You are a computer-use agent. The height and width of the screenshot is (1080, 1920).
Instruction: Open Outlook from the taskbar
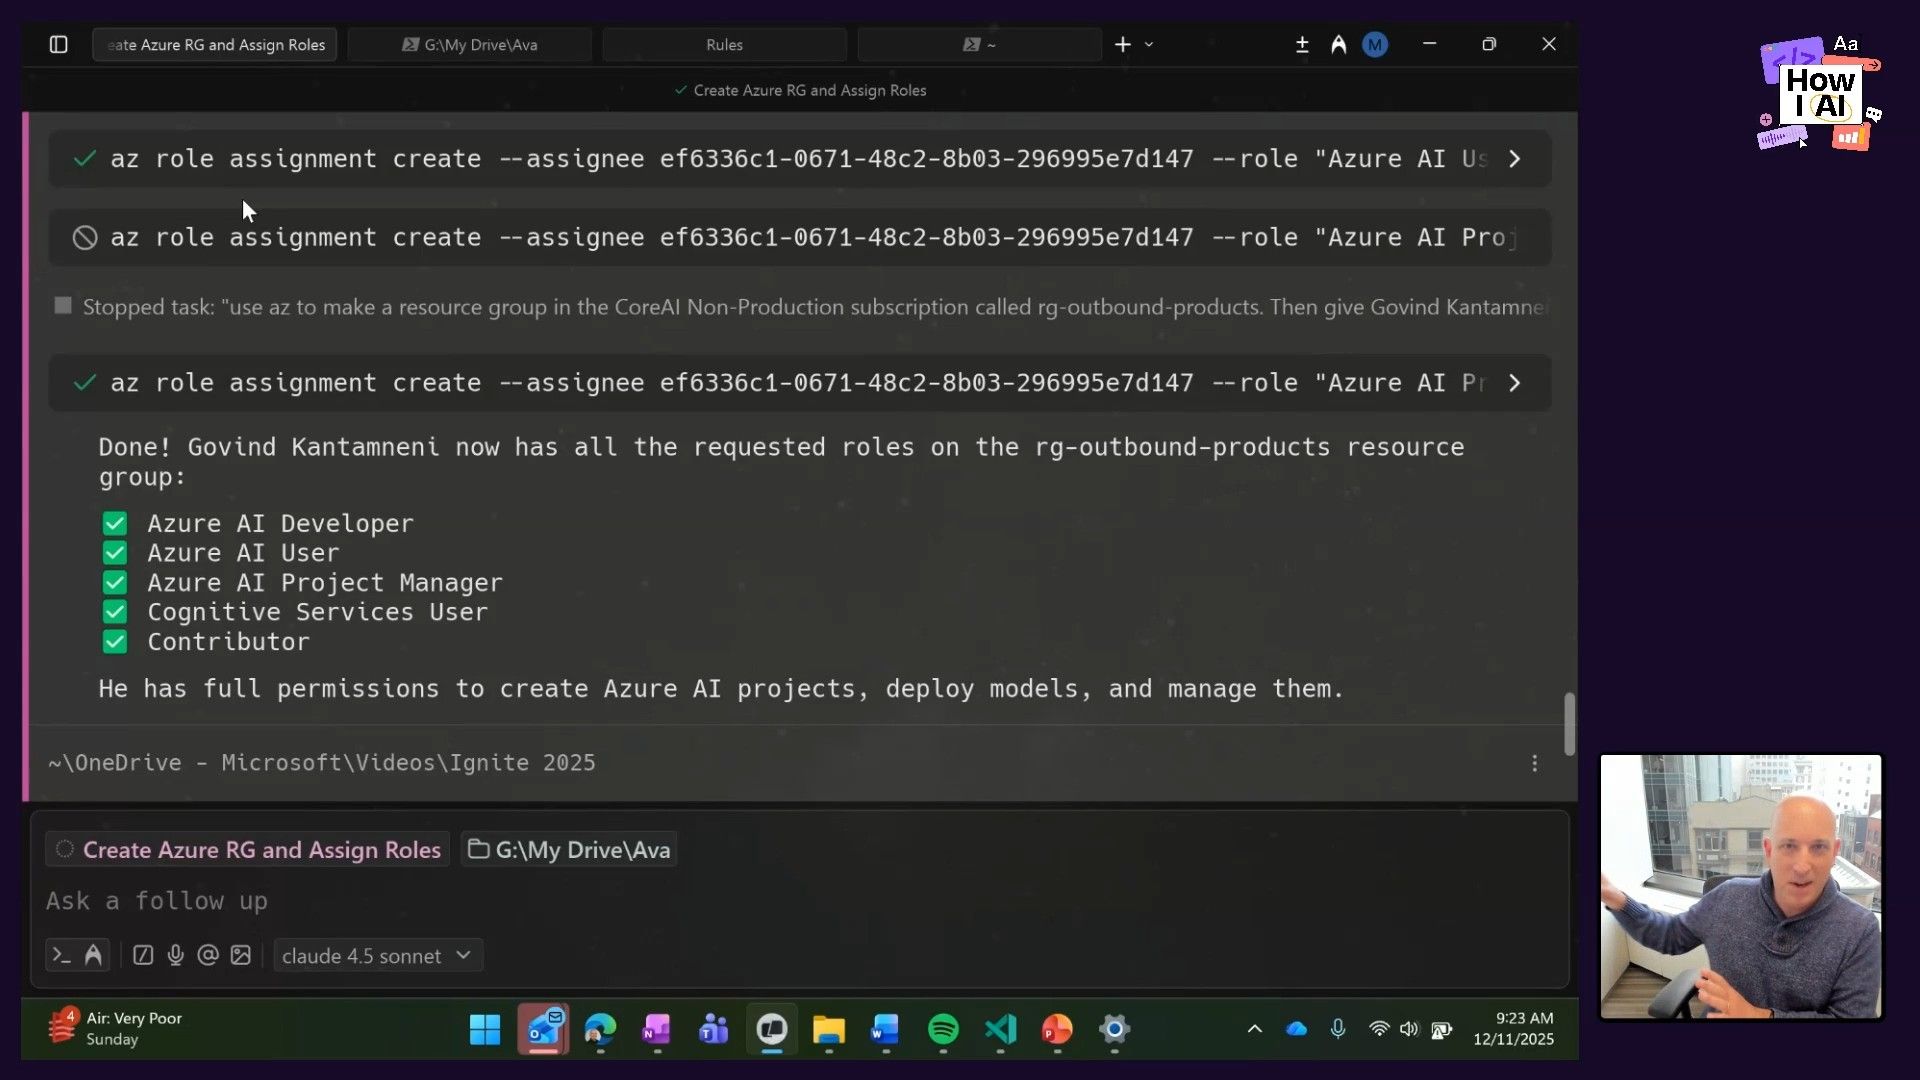pyautogui.click(x=543, y=1030)
